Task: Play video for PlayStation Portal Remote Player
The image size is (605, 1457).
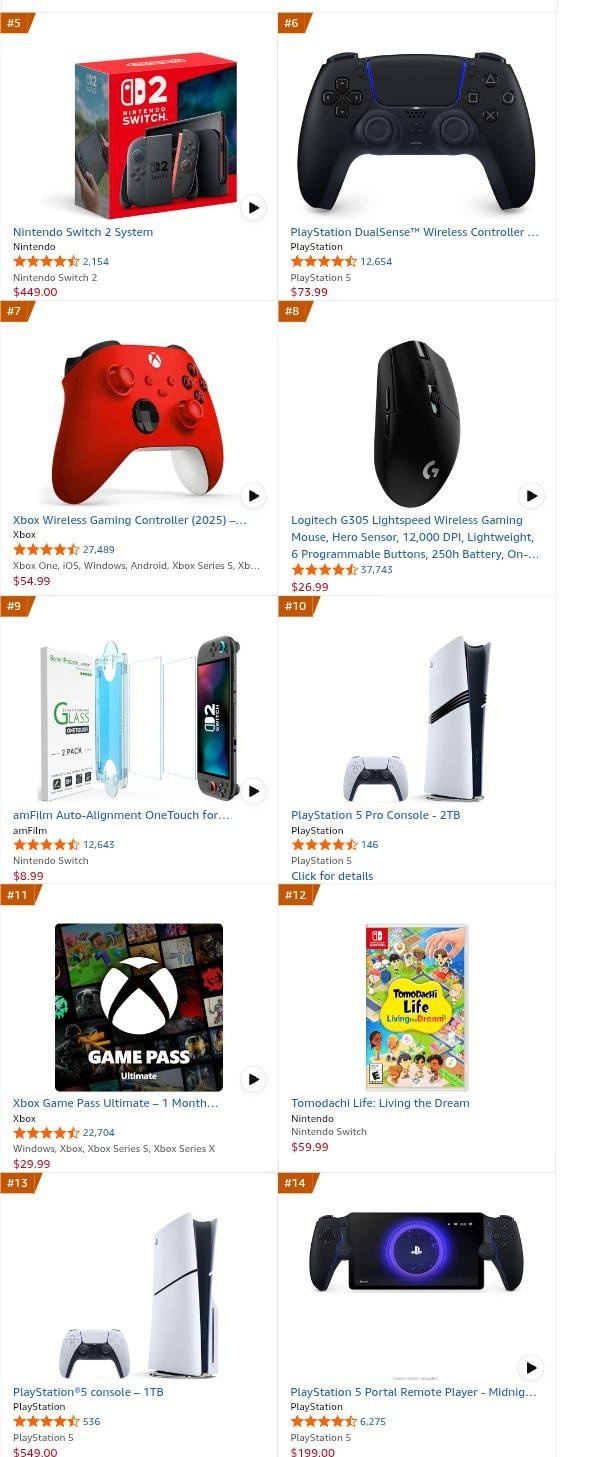Action: 531,1367
